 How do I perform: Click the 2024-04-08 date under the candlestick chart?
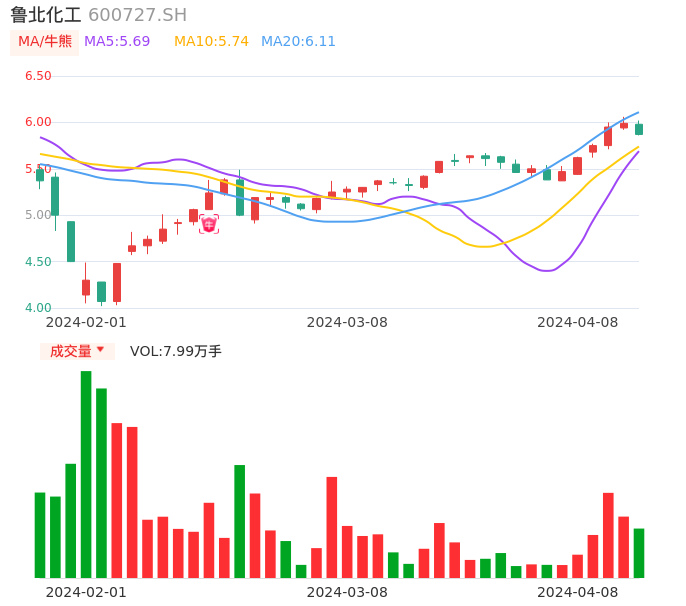tap(578, 322)
